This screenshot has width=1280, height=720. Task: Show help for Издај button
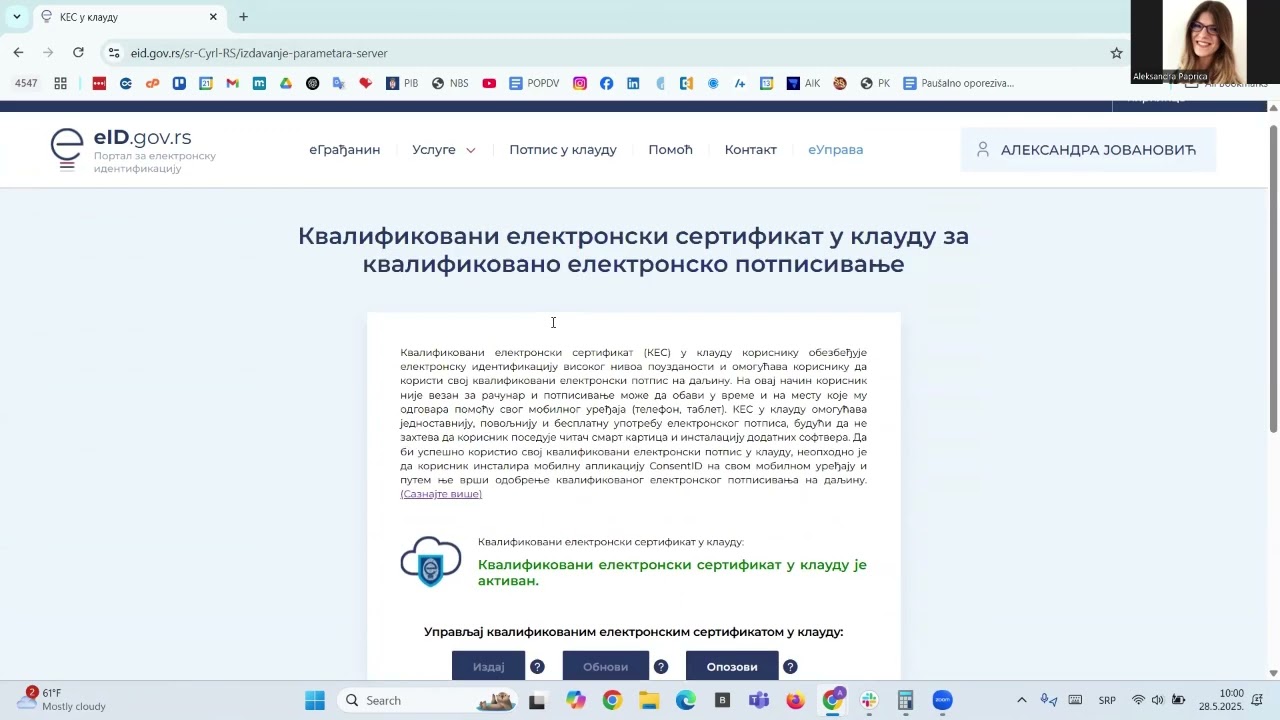pyautogui.click(x=537, y=667)
